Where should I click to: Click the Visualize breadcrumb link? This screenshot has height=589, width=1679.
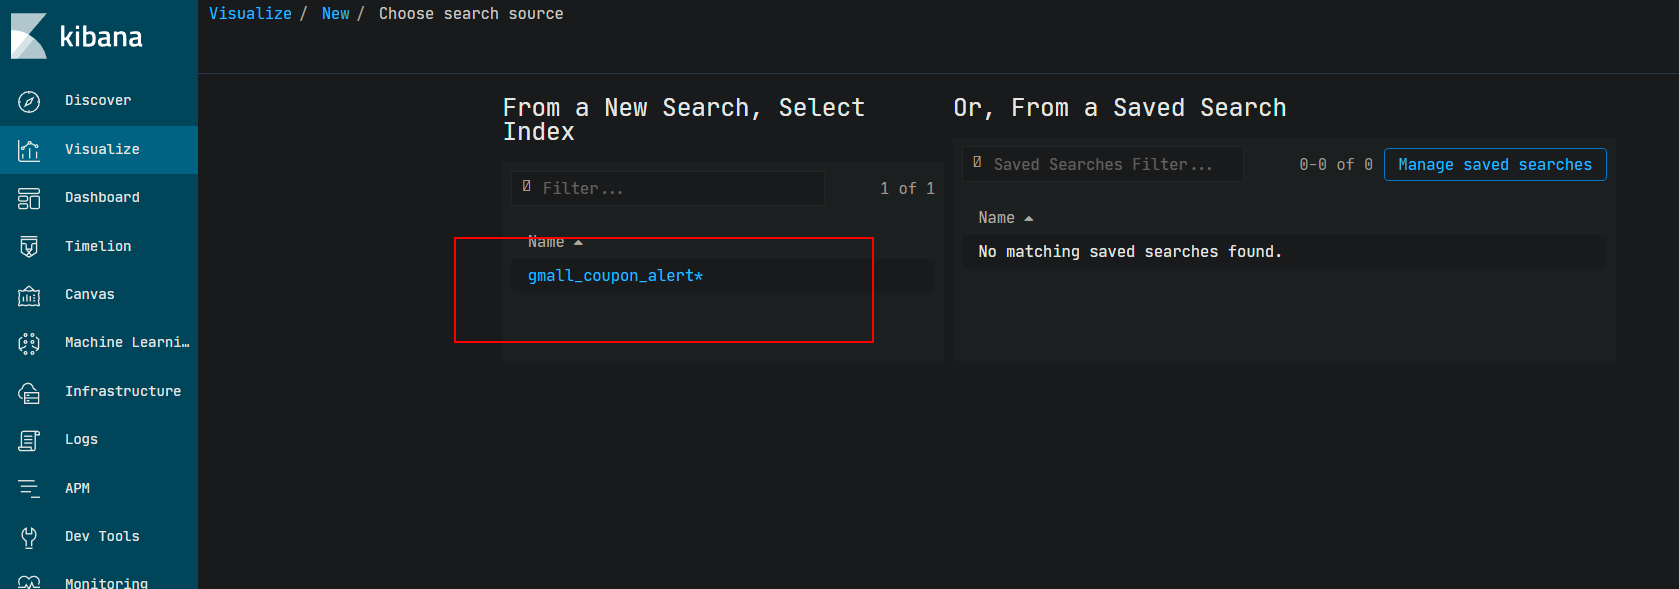(x=250, y=14)
